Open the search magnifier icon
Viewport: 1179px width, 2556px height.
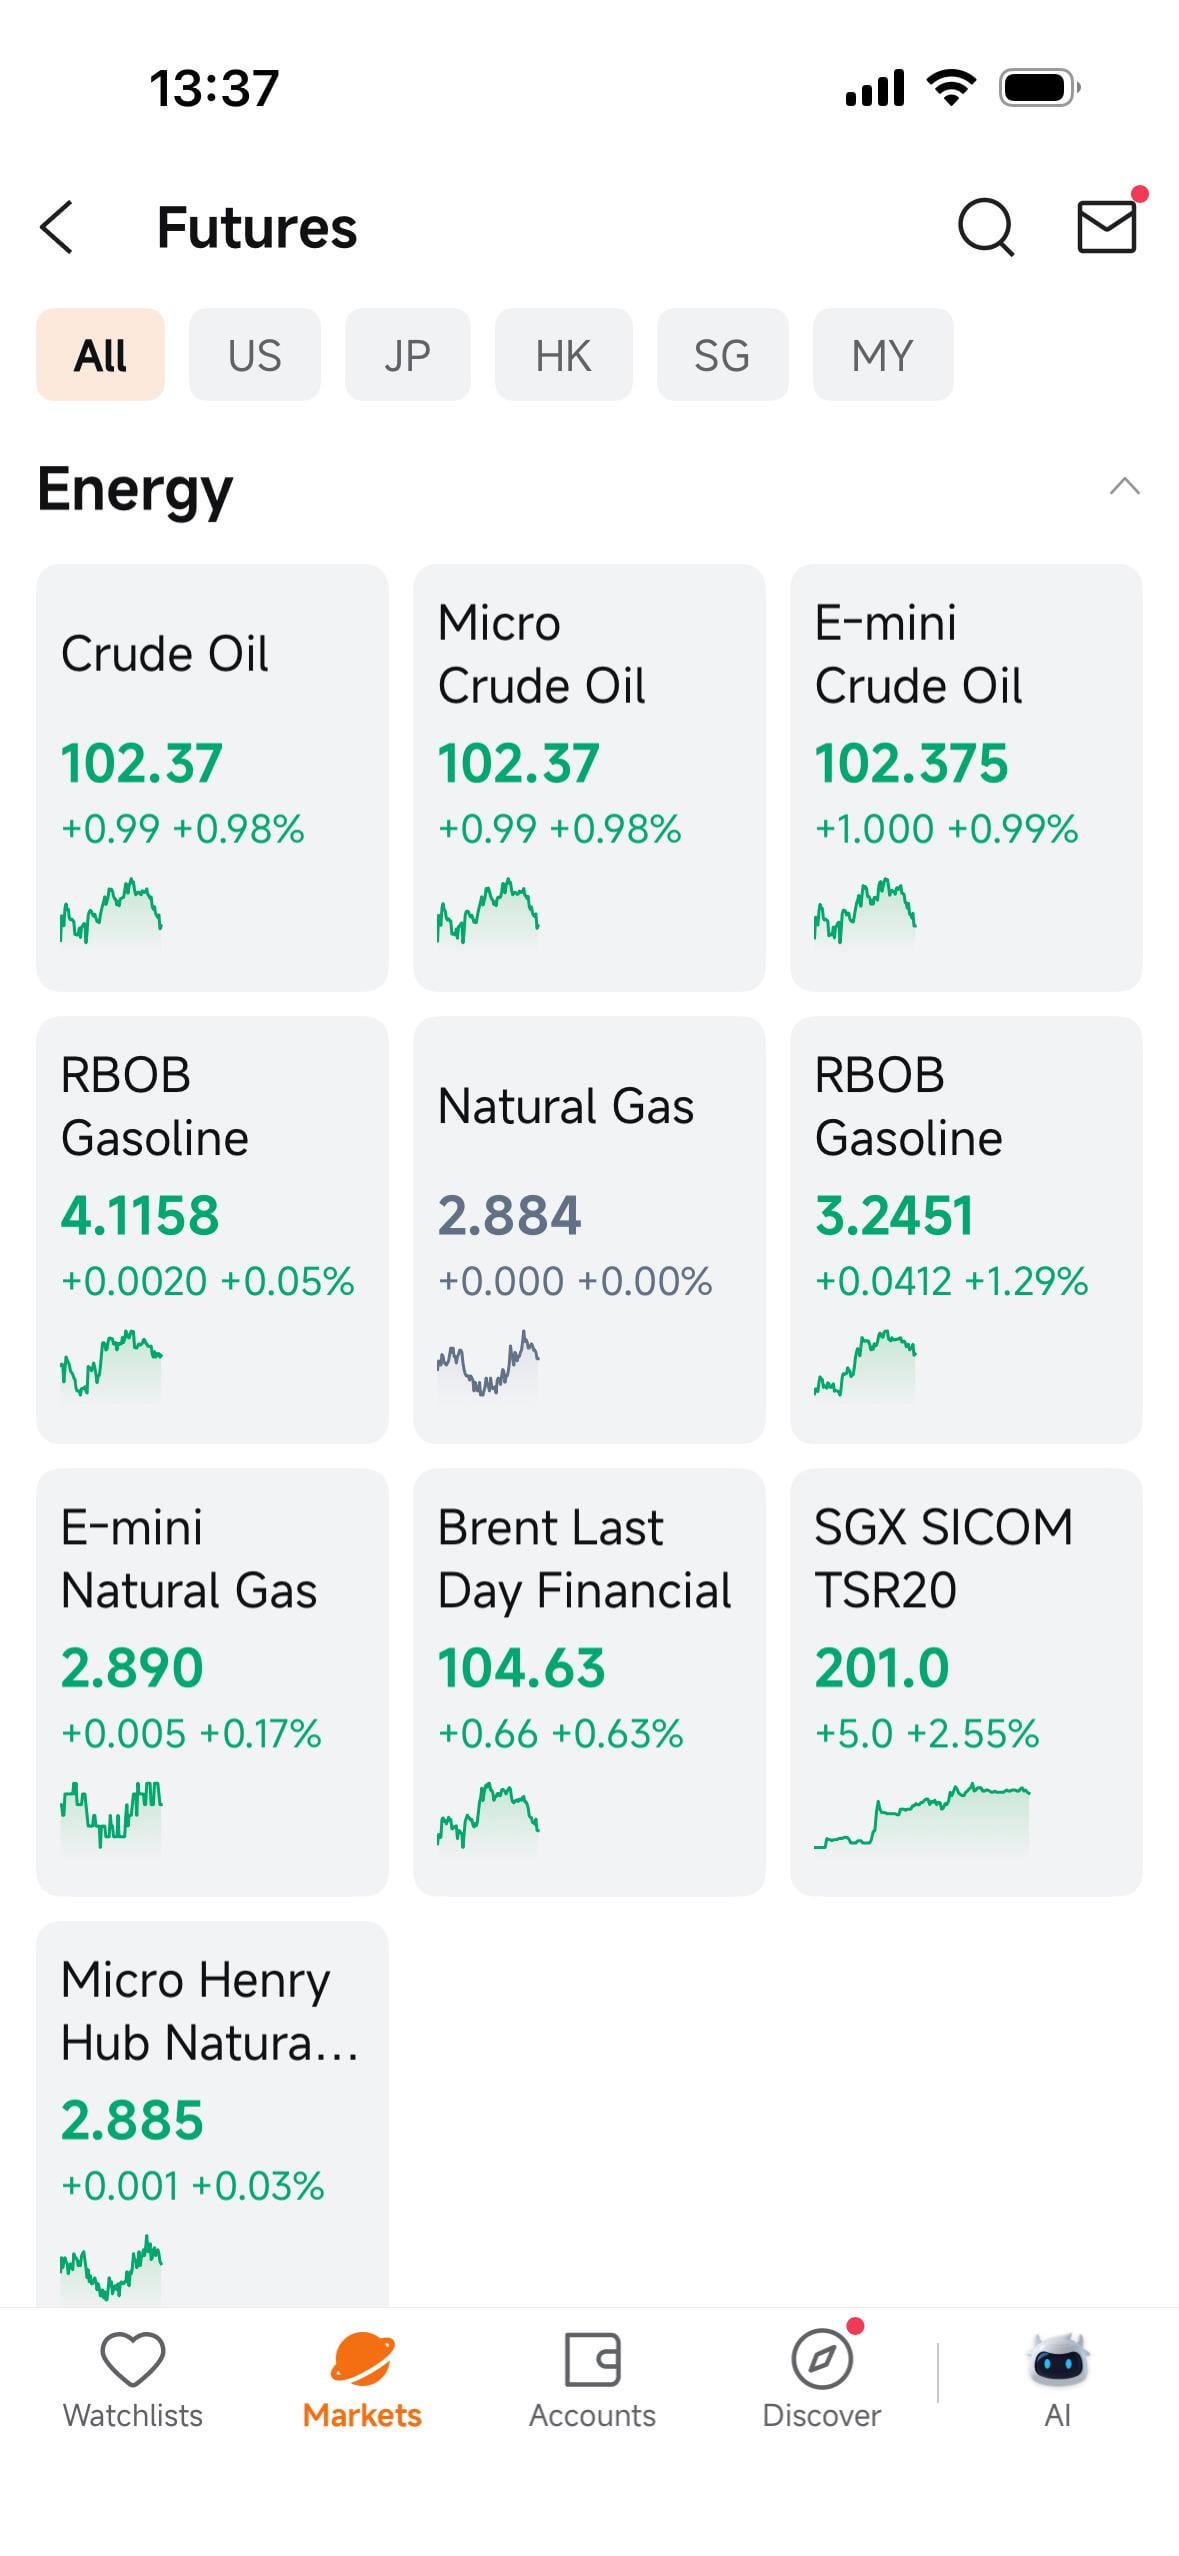click(985, 227)
